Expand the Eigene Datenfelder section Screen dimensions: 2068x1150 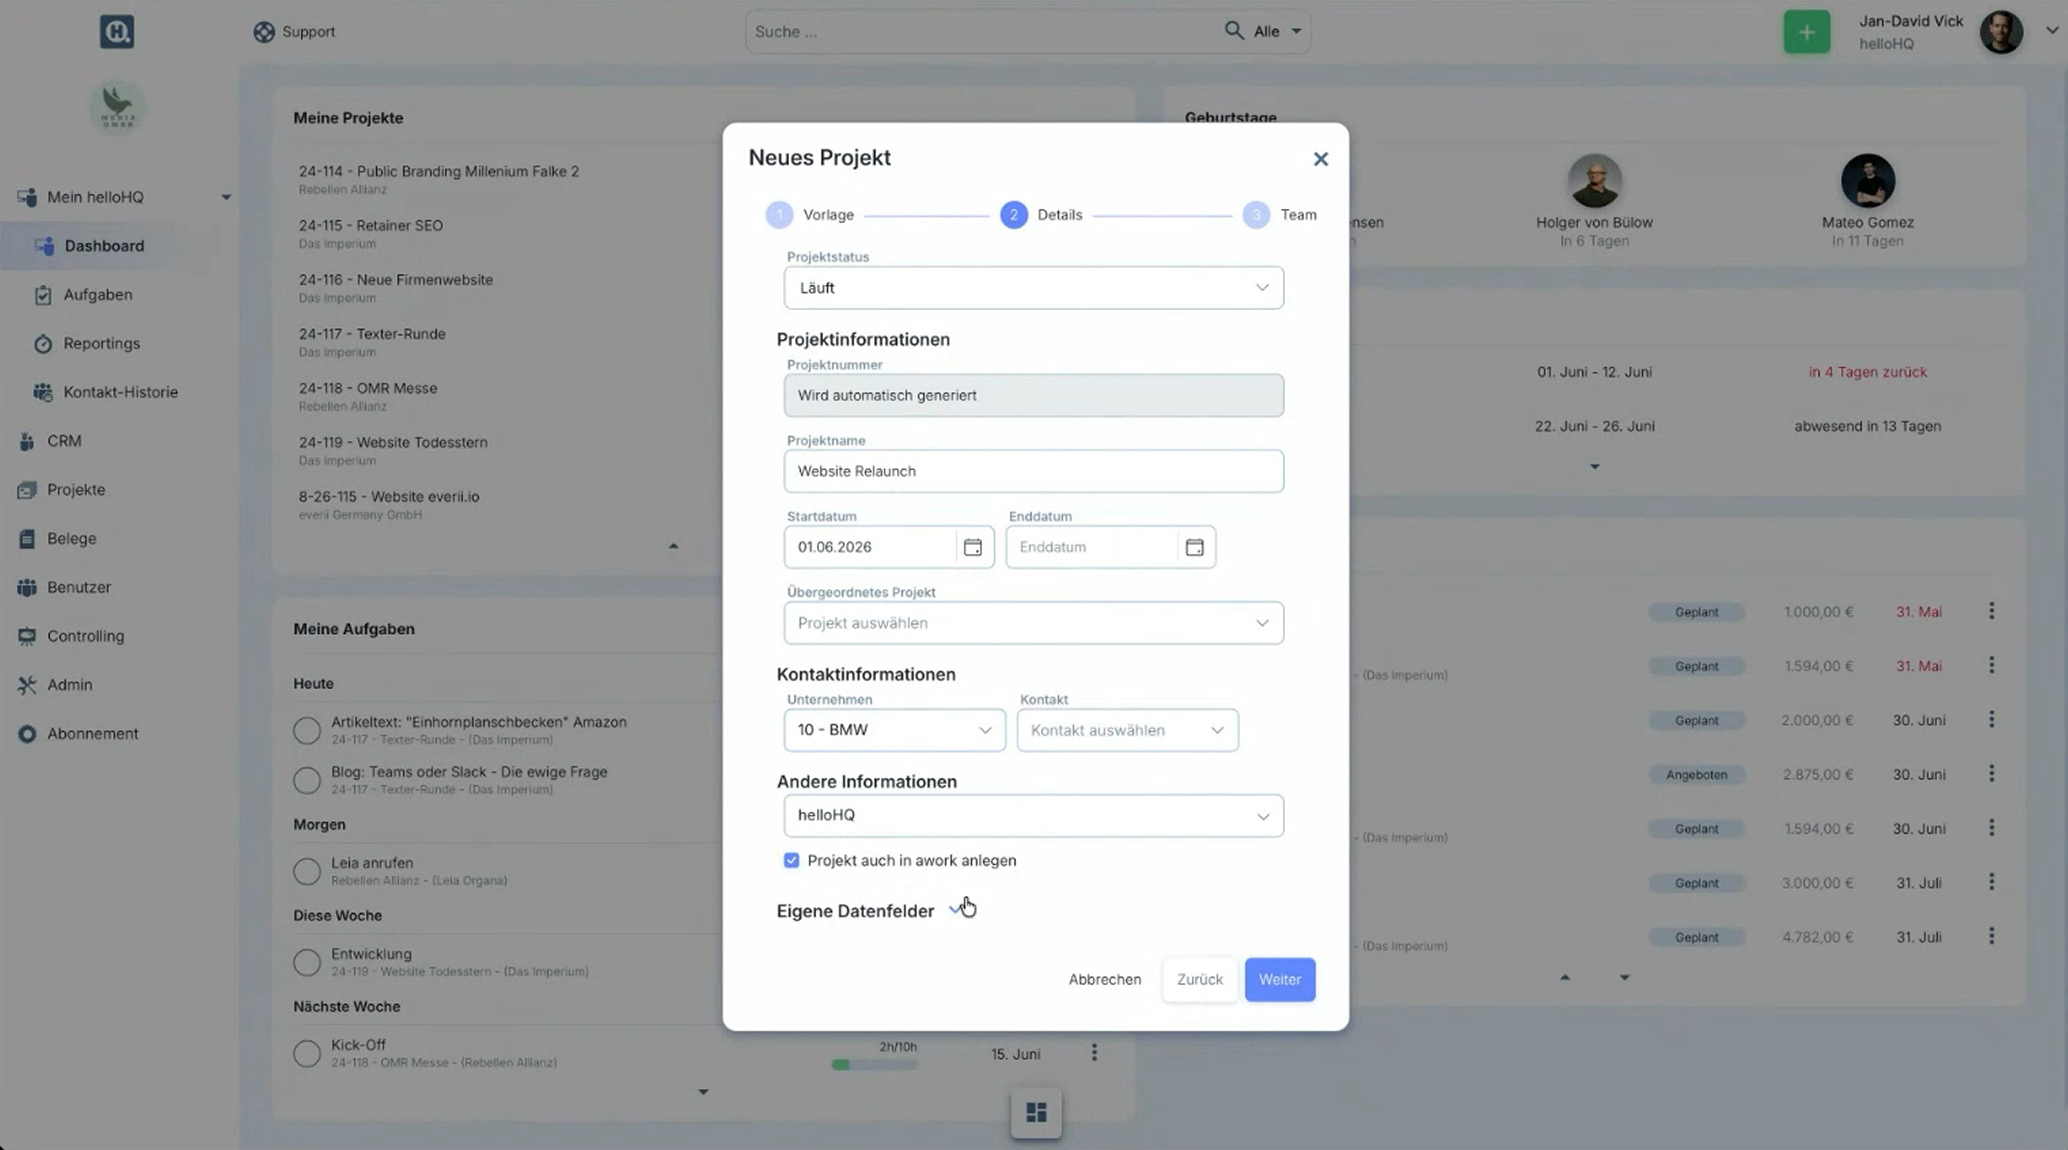[955, 910]
